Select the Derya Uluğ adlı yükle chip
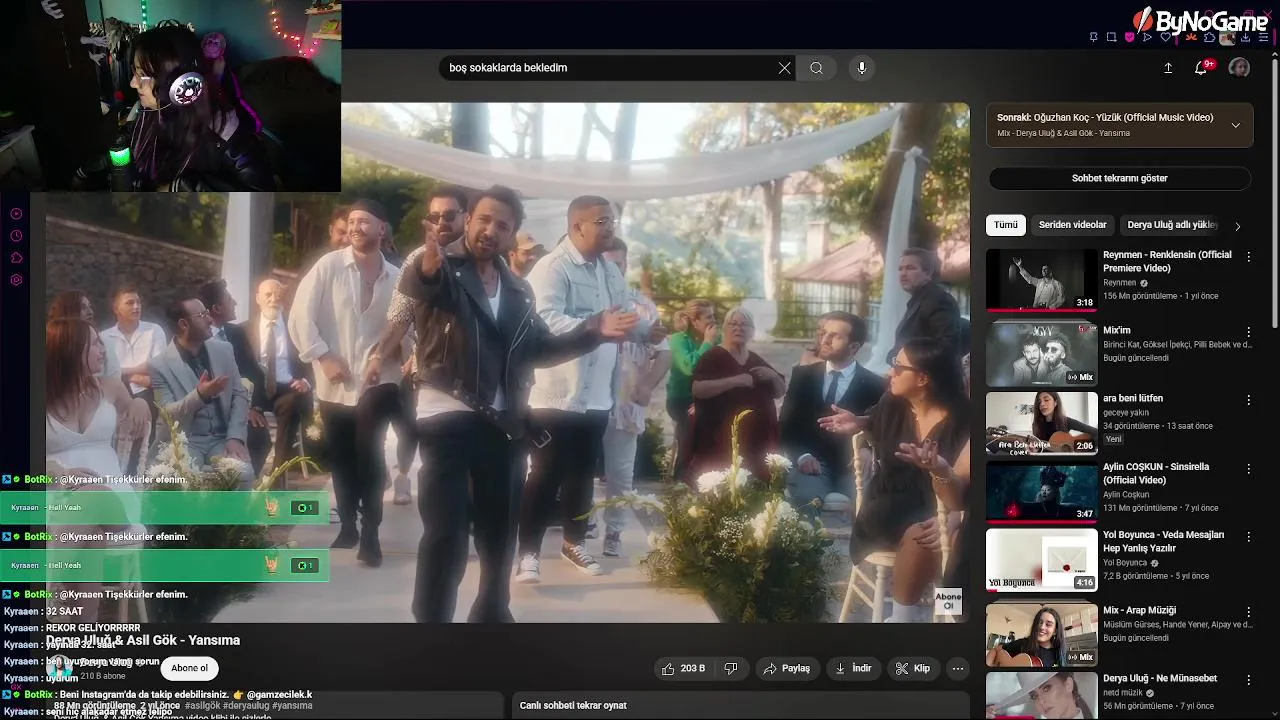 pyautogui.click(x=1172, y=225)
